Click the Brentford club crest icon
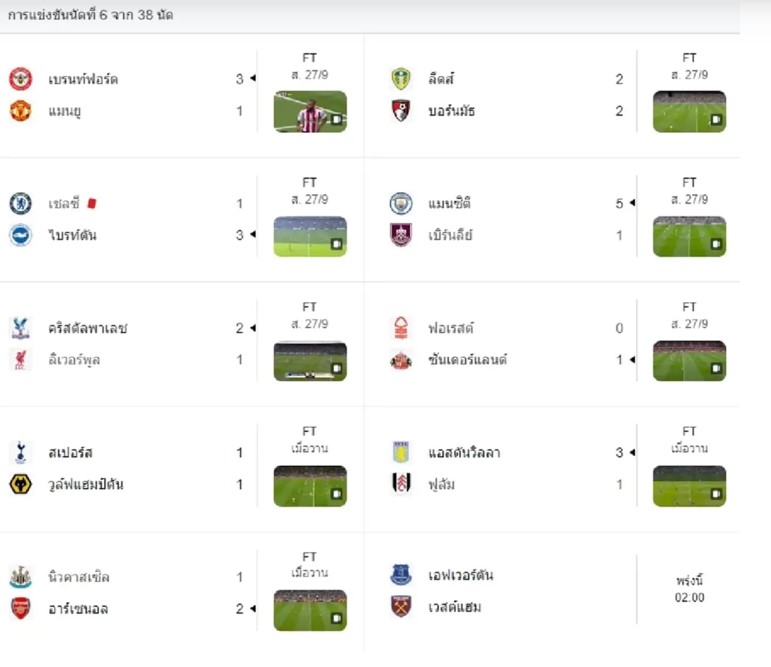Screen dimensions: 771x667 click(21, 79)
